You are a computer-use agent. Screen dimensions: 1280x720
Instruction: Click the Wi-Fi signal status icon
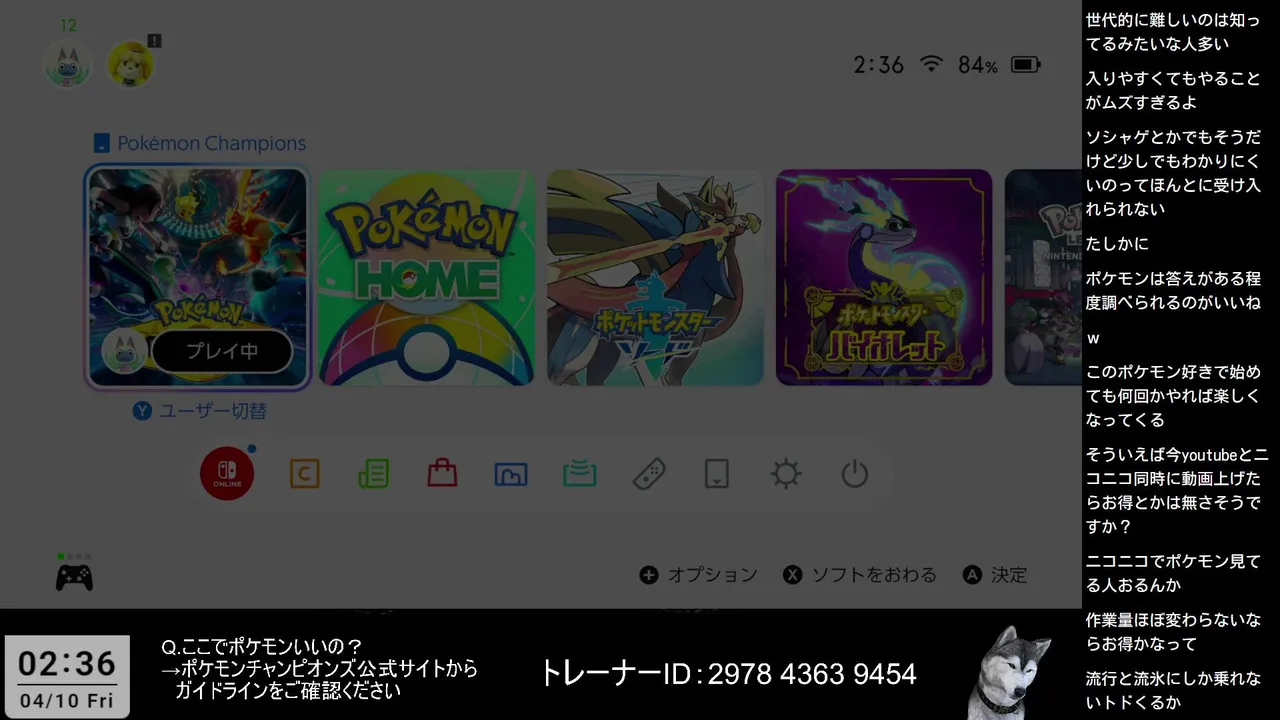point(931,64)
